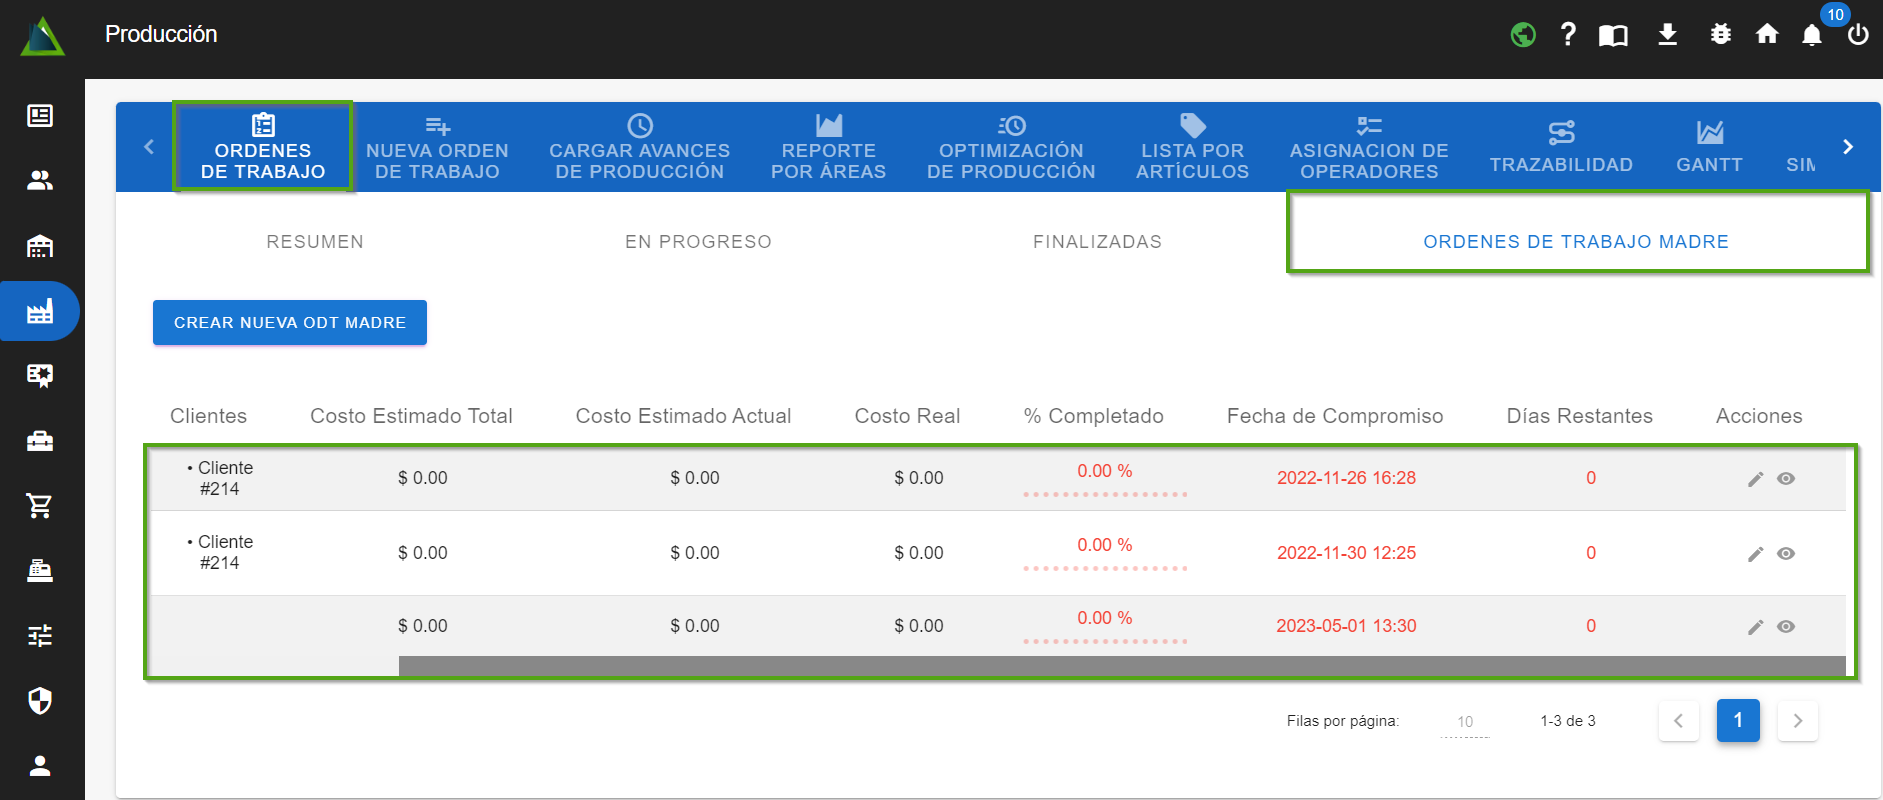Open the rows per page dropdown

tap(1465, 722)
